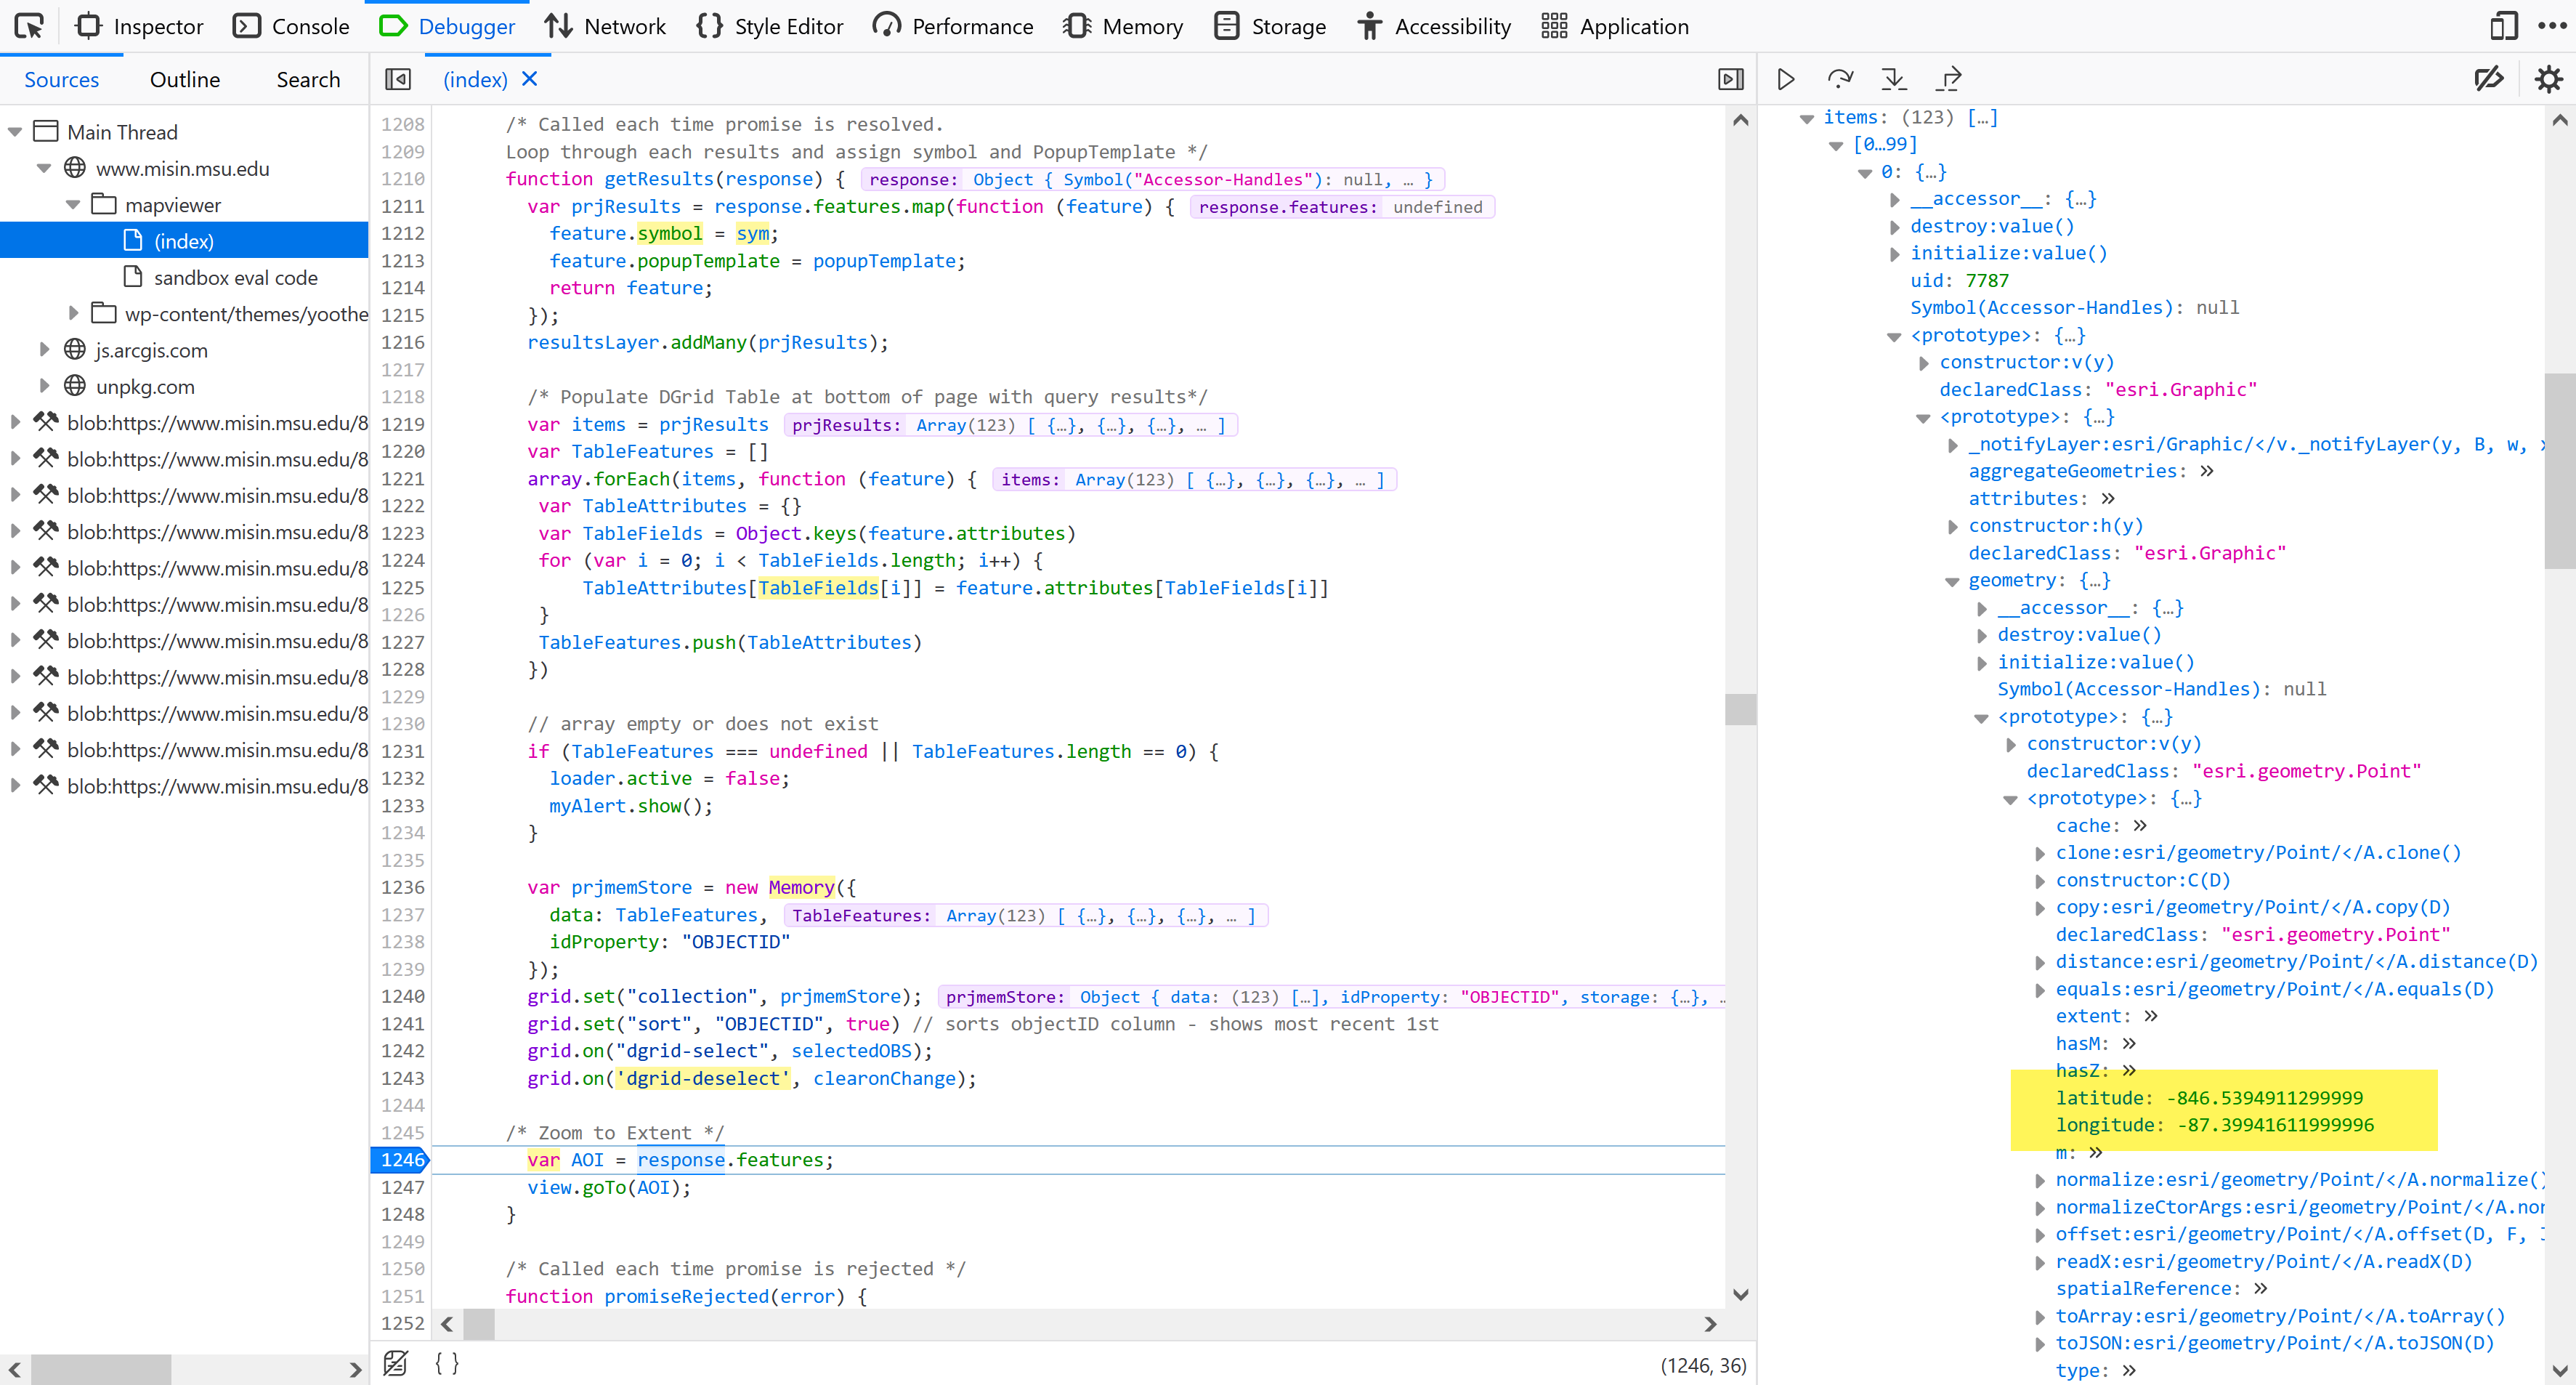Expand the attributes property node
Screen dimensions: 2576x1385
[2025, 498]
